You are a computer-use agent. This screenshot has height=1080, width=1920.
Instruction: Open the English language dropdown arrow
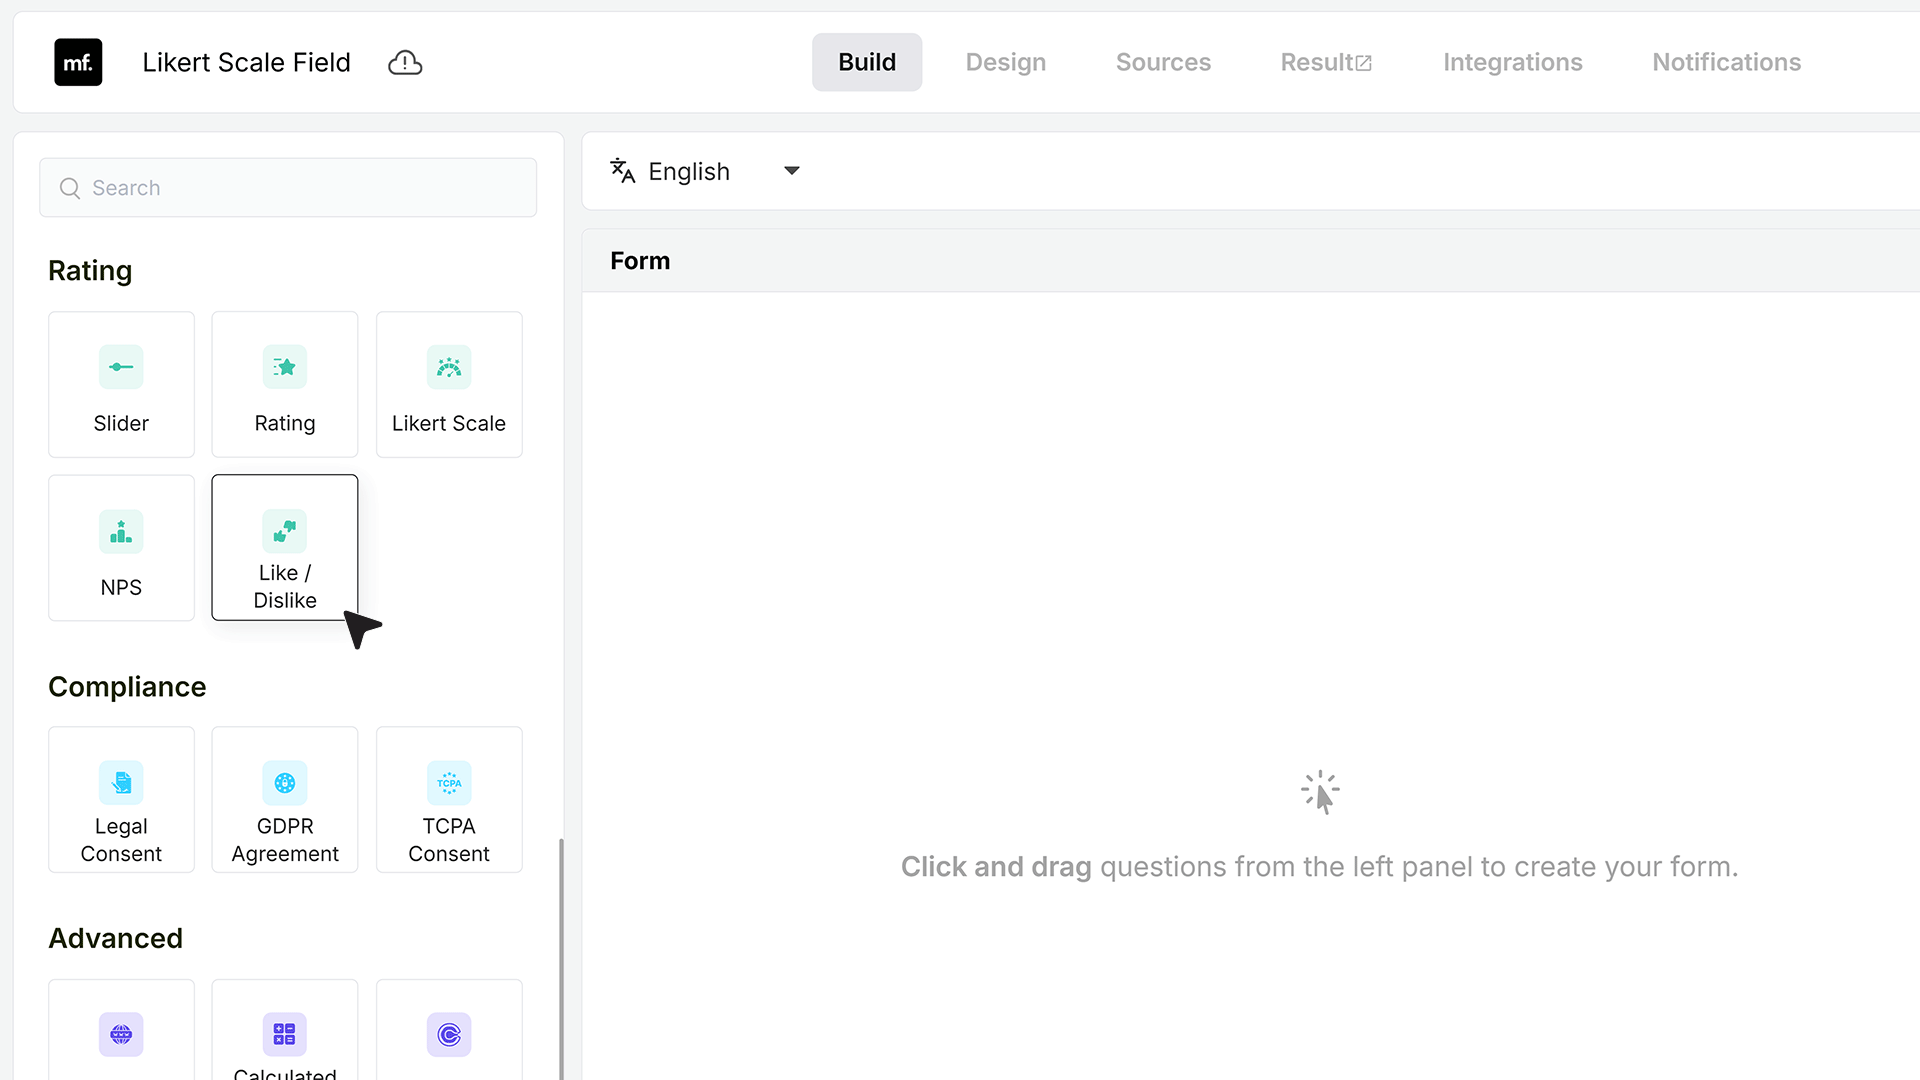792,171
